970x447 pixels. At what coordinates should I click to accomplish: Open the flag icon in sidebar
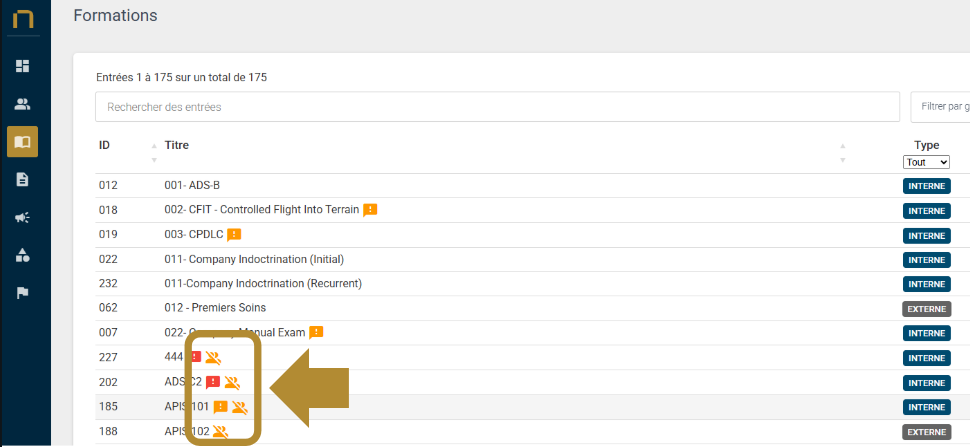(x=23, y=293)
